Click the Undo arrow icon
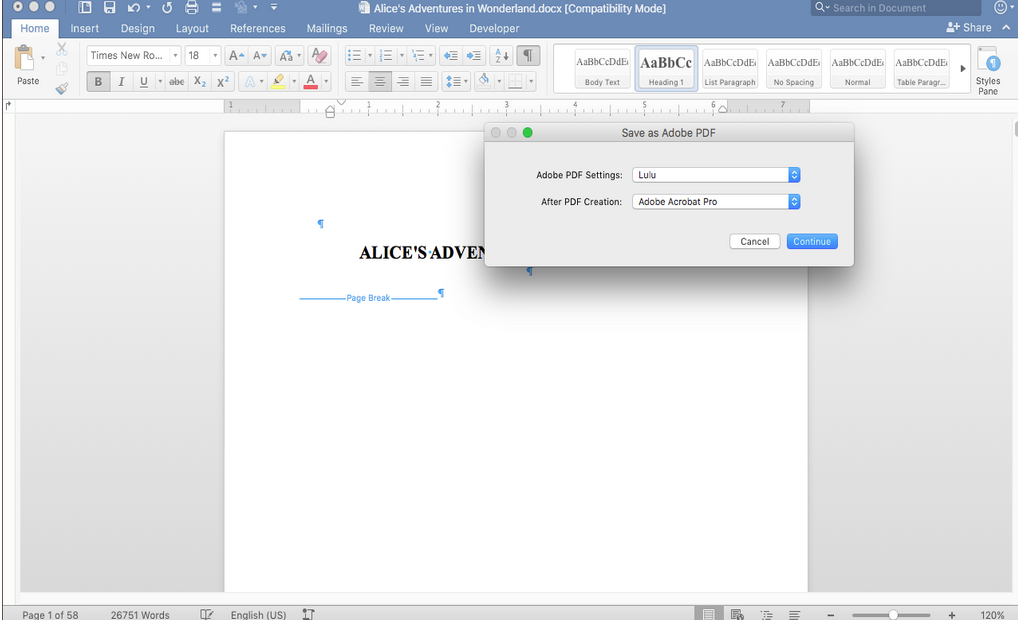The width and height of the screenshot is (1018, 620). pos(134,8)
